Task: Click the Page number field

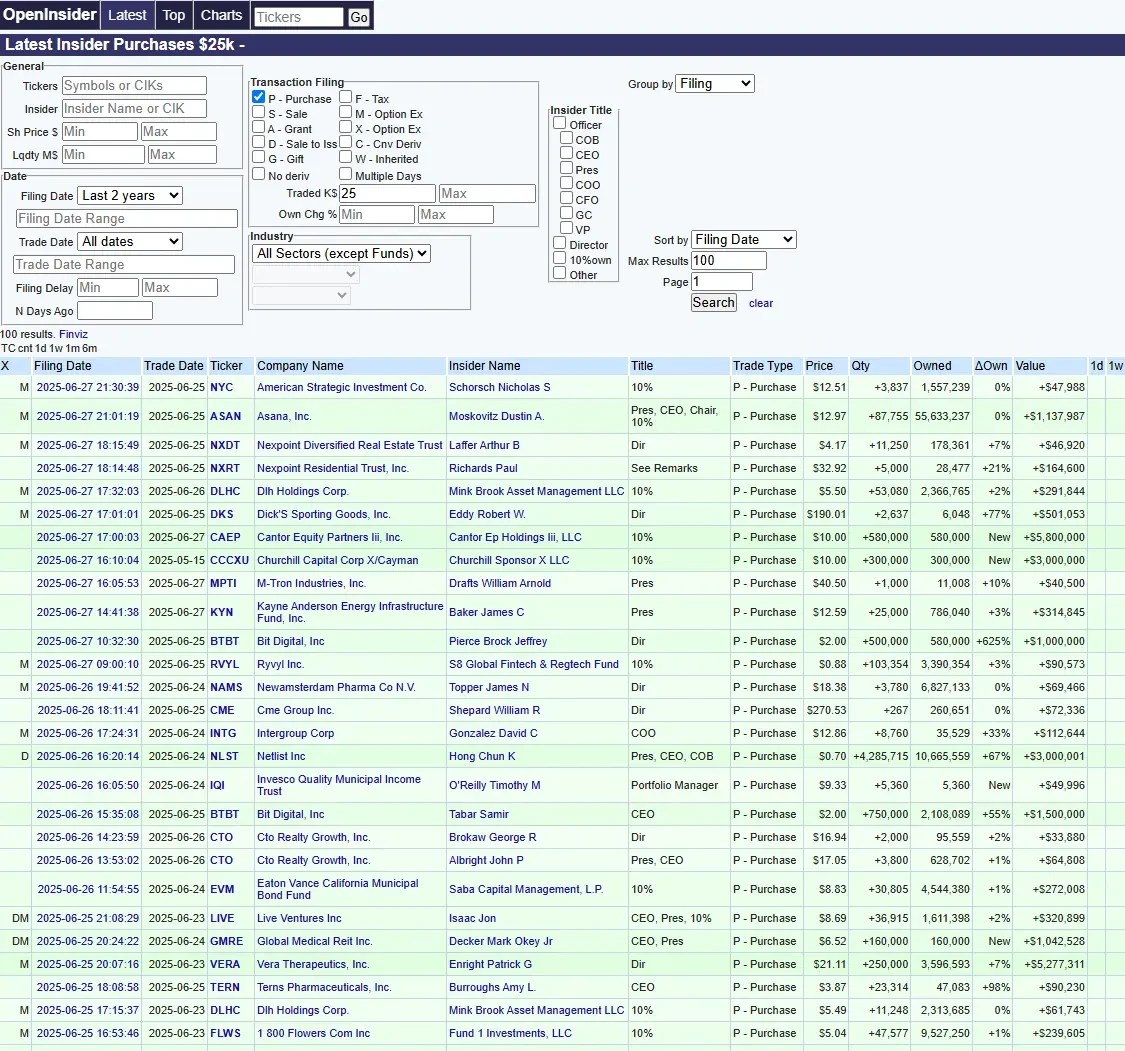Action: [x=722, y=281]
